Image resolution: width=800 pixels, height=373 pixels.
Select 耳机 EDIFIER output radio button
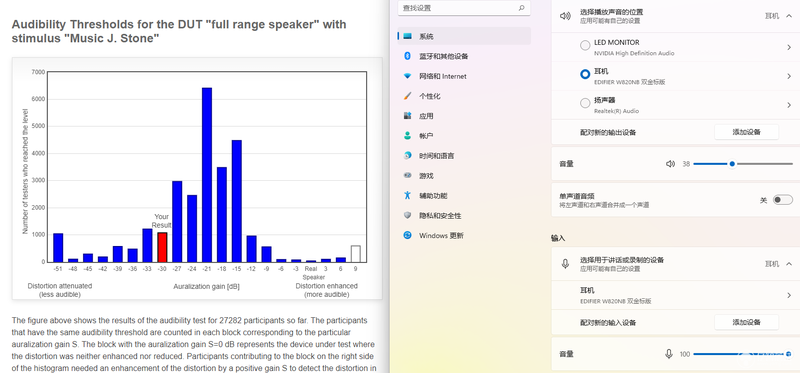[585, 74]
